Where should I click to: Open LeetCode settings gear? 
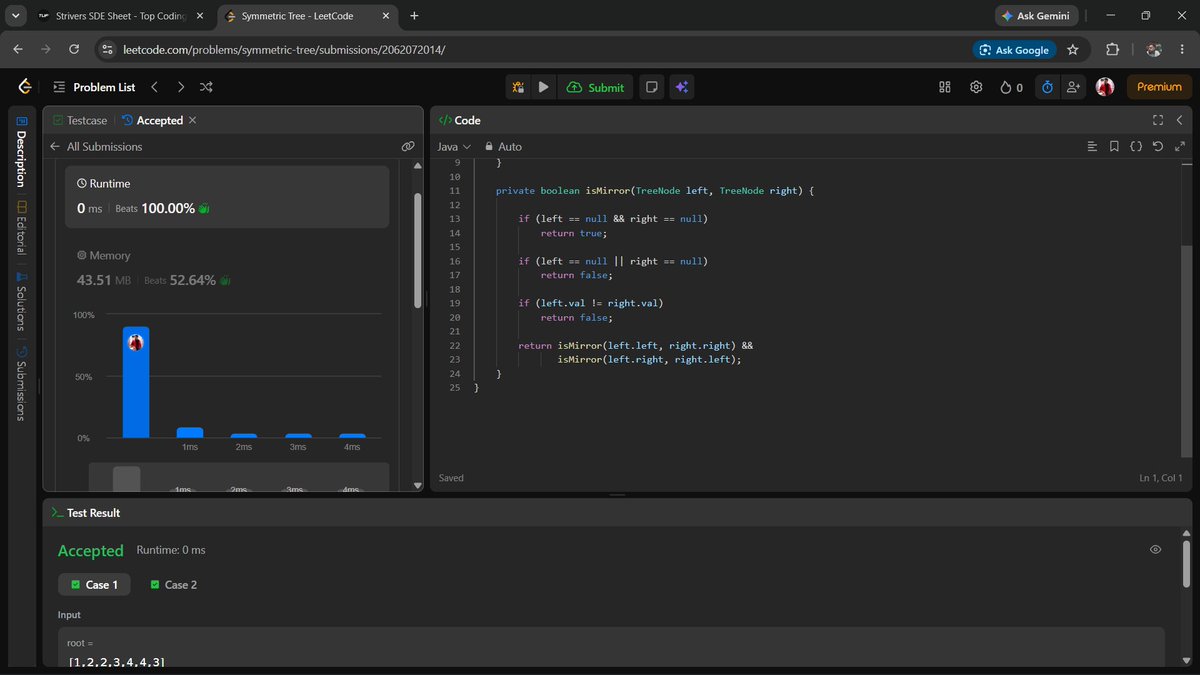click(x=976, y=87)
